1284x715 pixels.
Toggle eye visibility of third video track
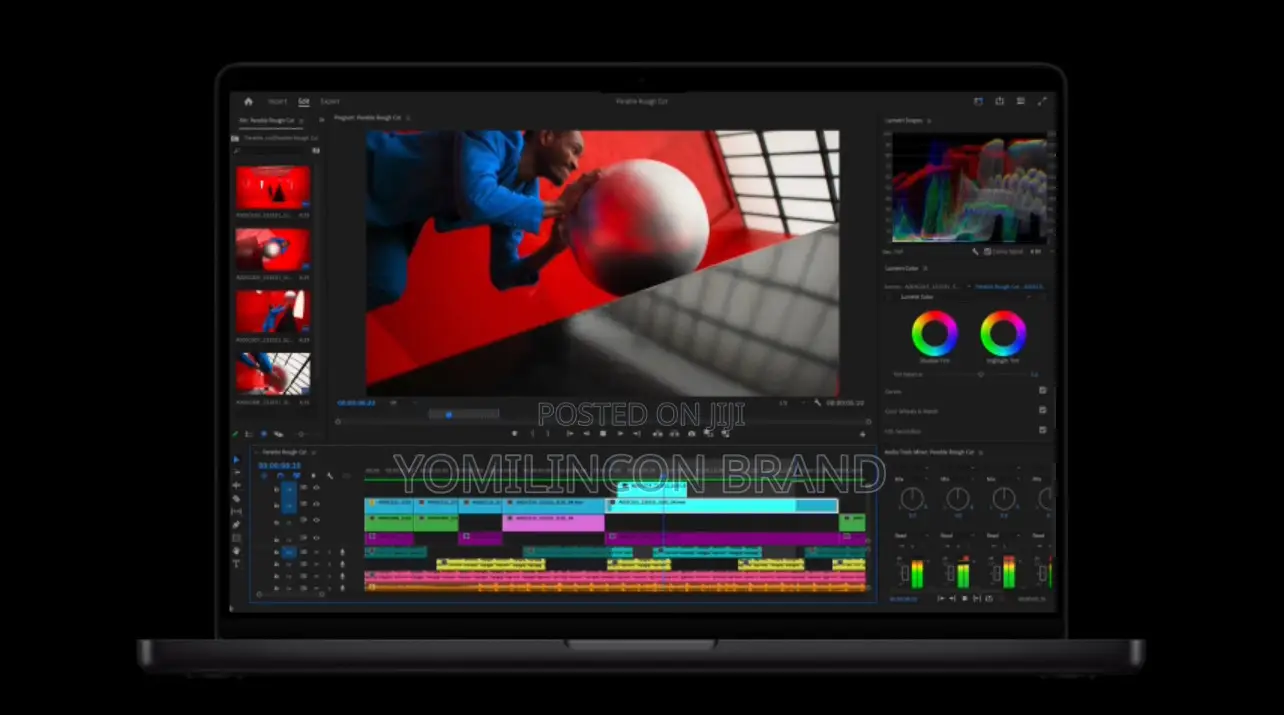pos(317,520)
